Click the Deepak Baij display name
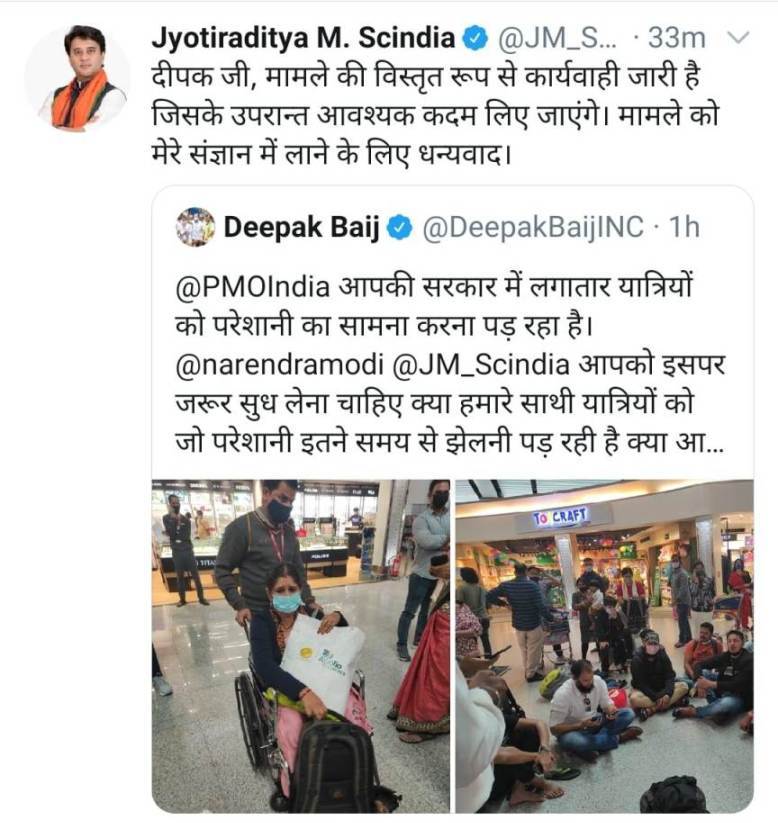 (x=301, y=228)
